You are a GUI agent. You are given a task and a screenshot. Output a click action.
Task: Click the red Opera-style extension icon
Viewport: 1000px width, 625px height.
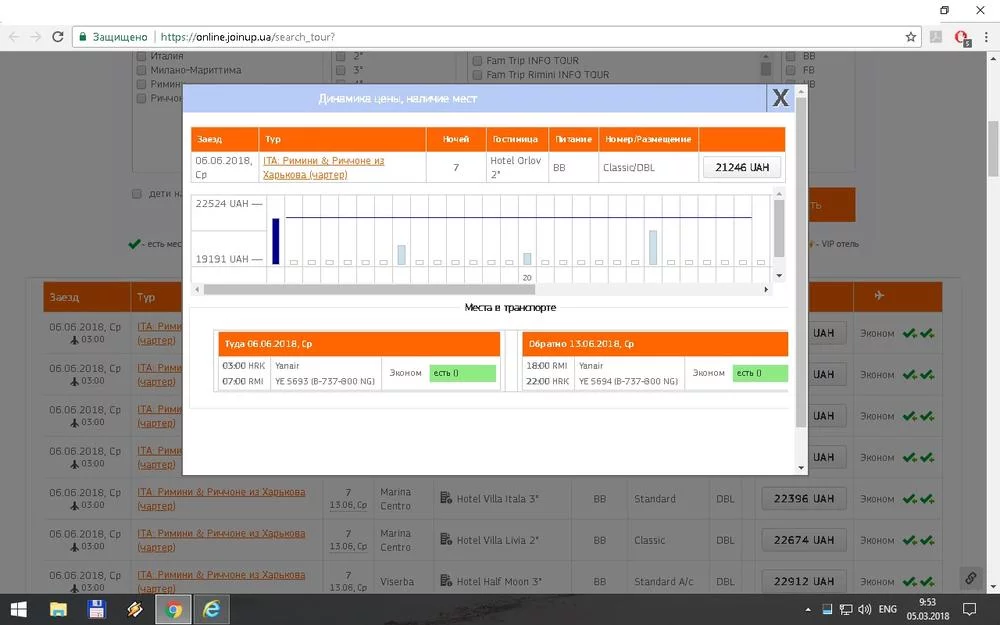click(962, 38)
